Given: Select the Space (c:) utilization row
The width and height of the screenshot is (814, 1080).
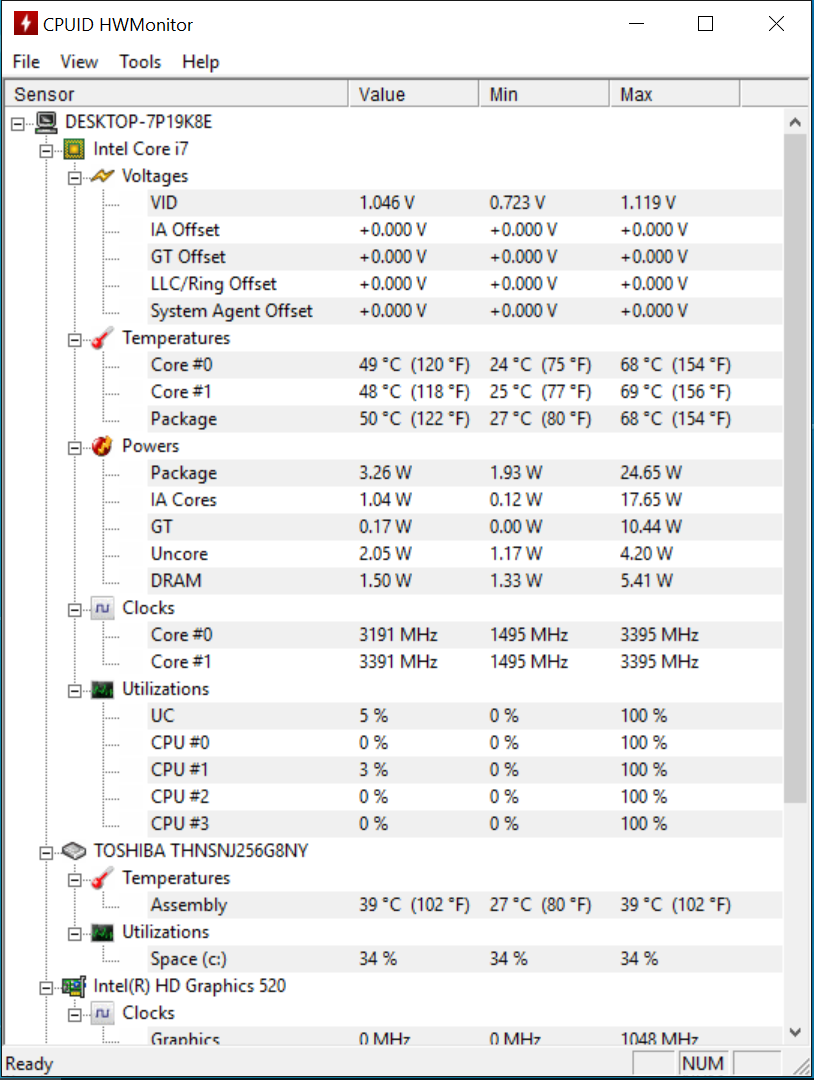Looking at the screenshot, I should tap(466, 959).
